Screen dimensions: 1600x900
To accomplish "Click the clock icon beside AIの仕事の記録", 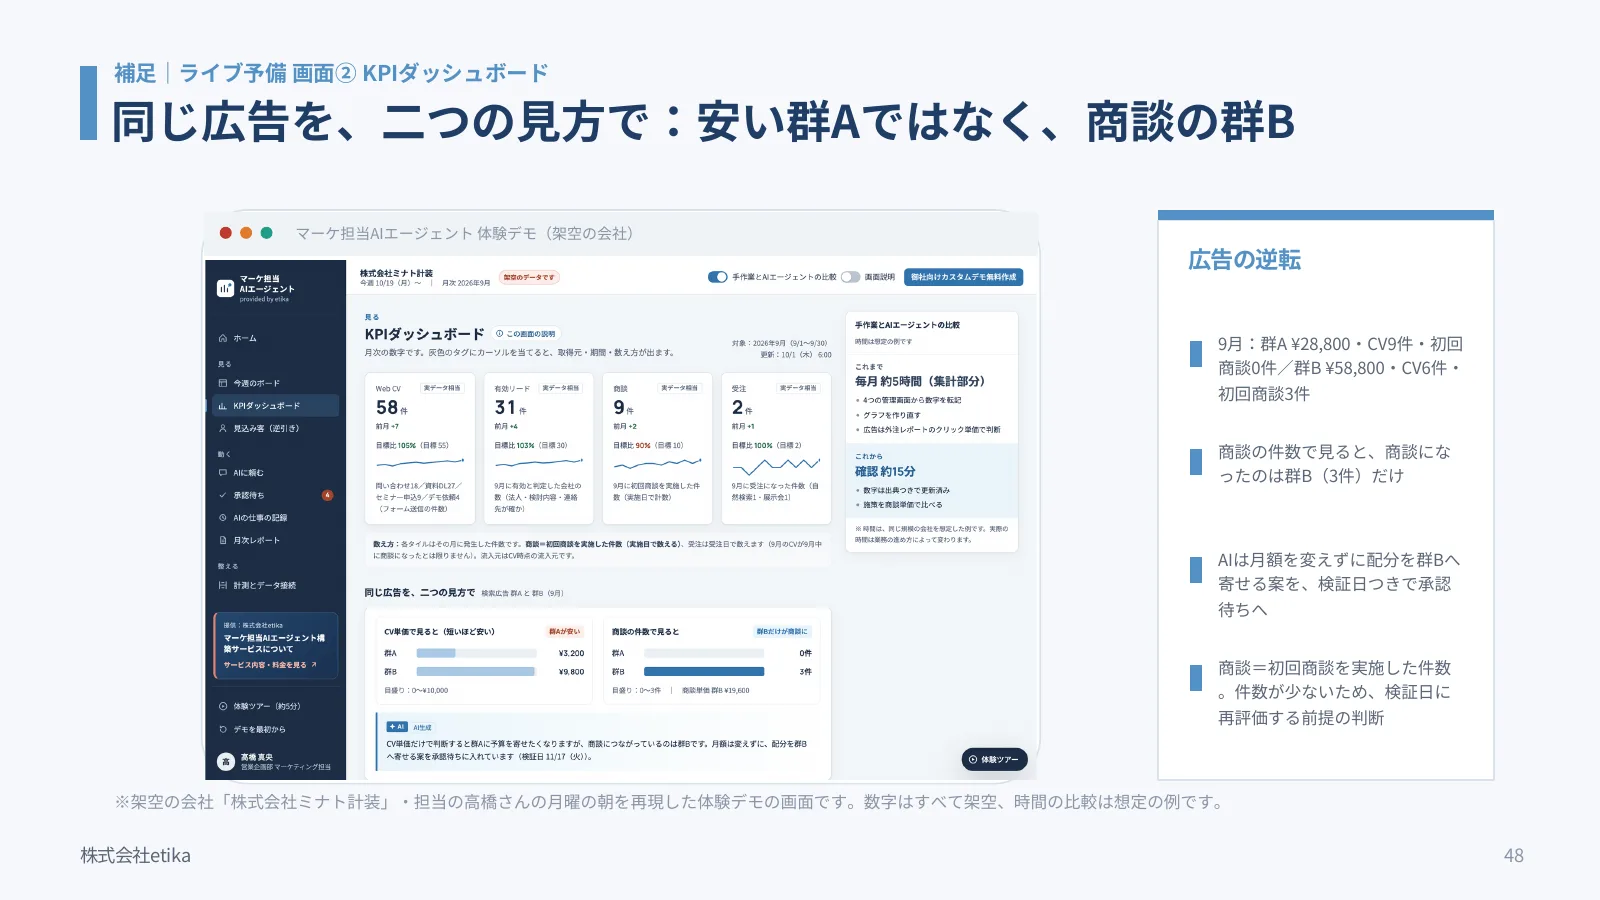I will 223,518.
